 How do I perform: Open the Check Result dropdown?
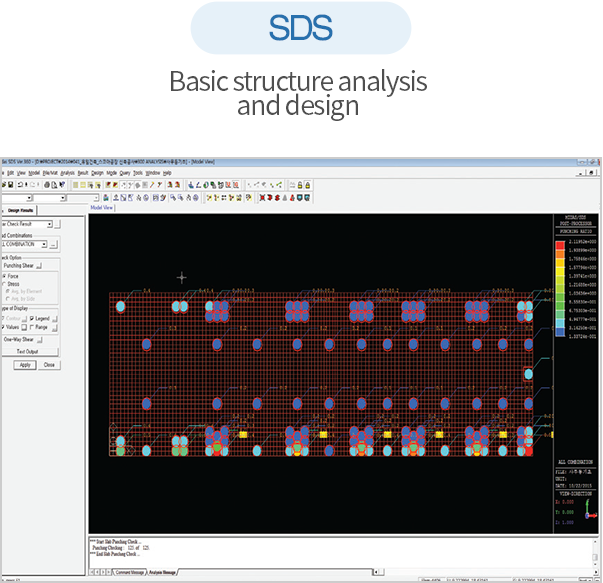click(49, 224)
